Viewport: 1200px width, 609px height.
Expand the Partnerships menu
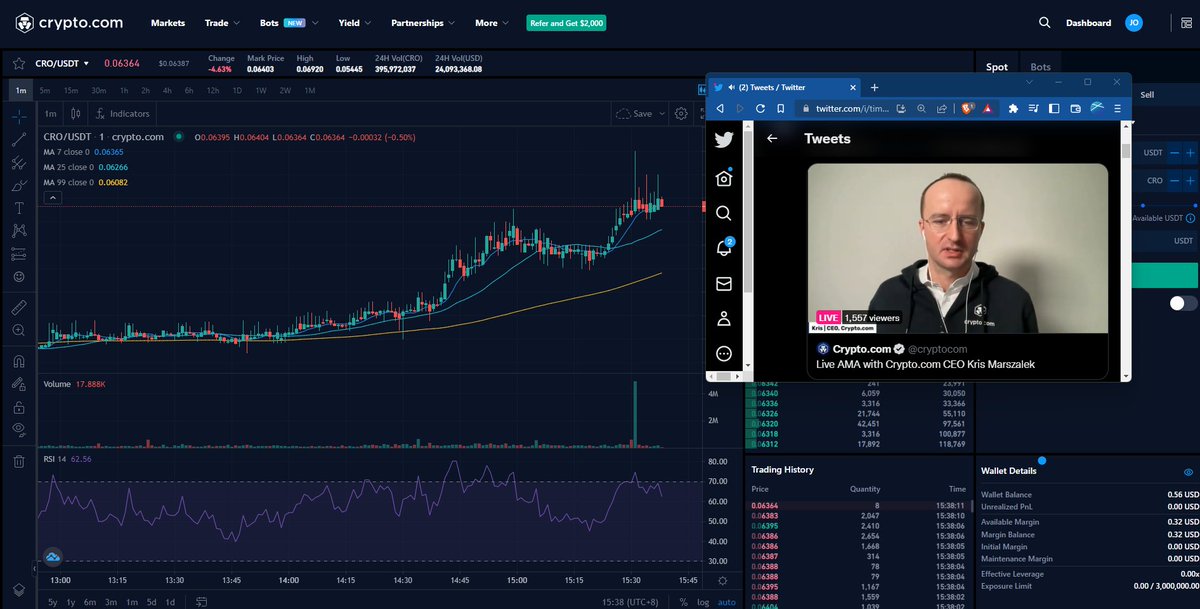[423, 22]
